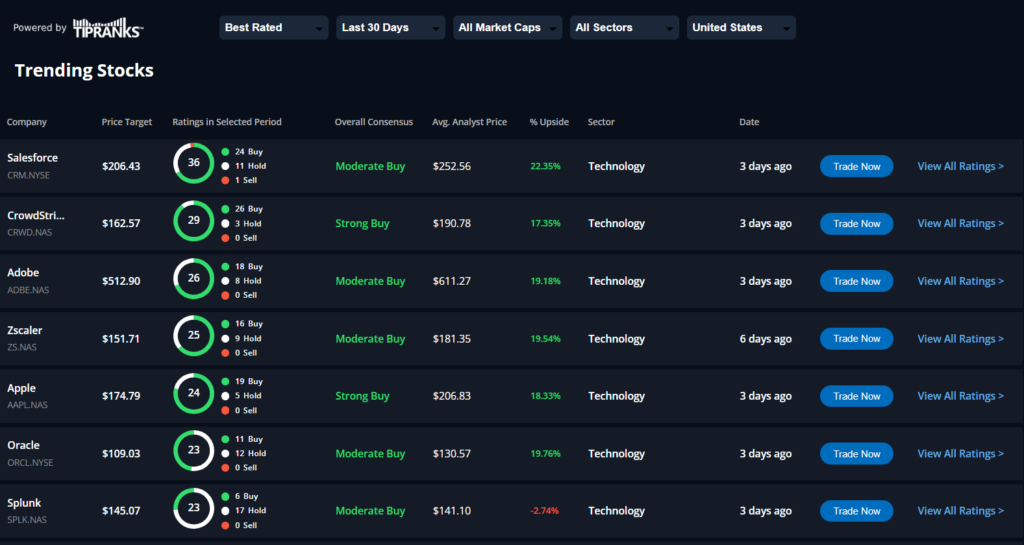This screenshot has width=1024, height=545.
Task: Change the United States country dropdown
Action: (x=741, y=27)
